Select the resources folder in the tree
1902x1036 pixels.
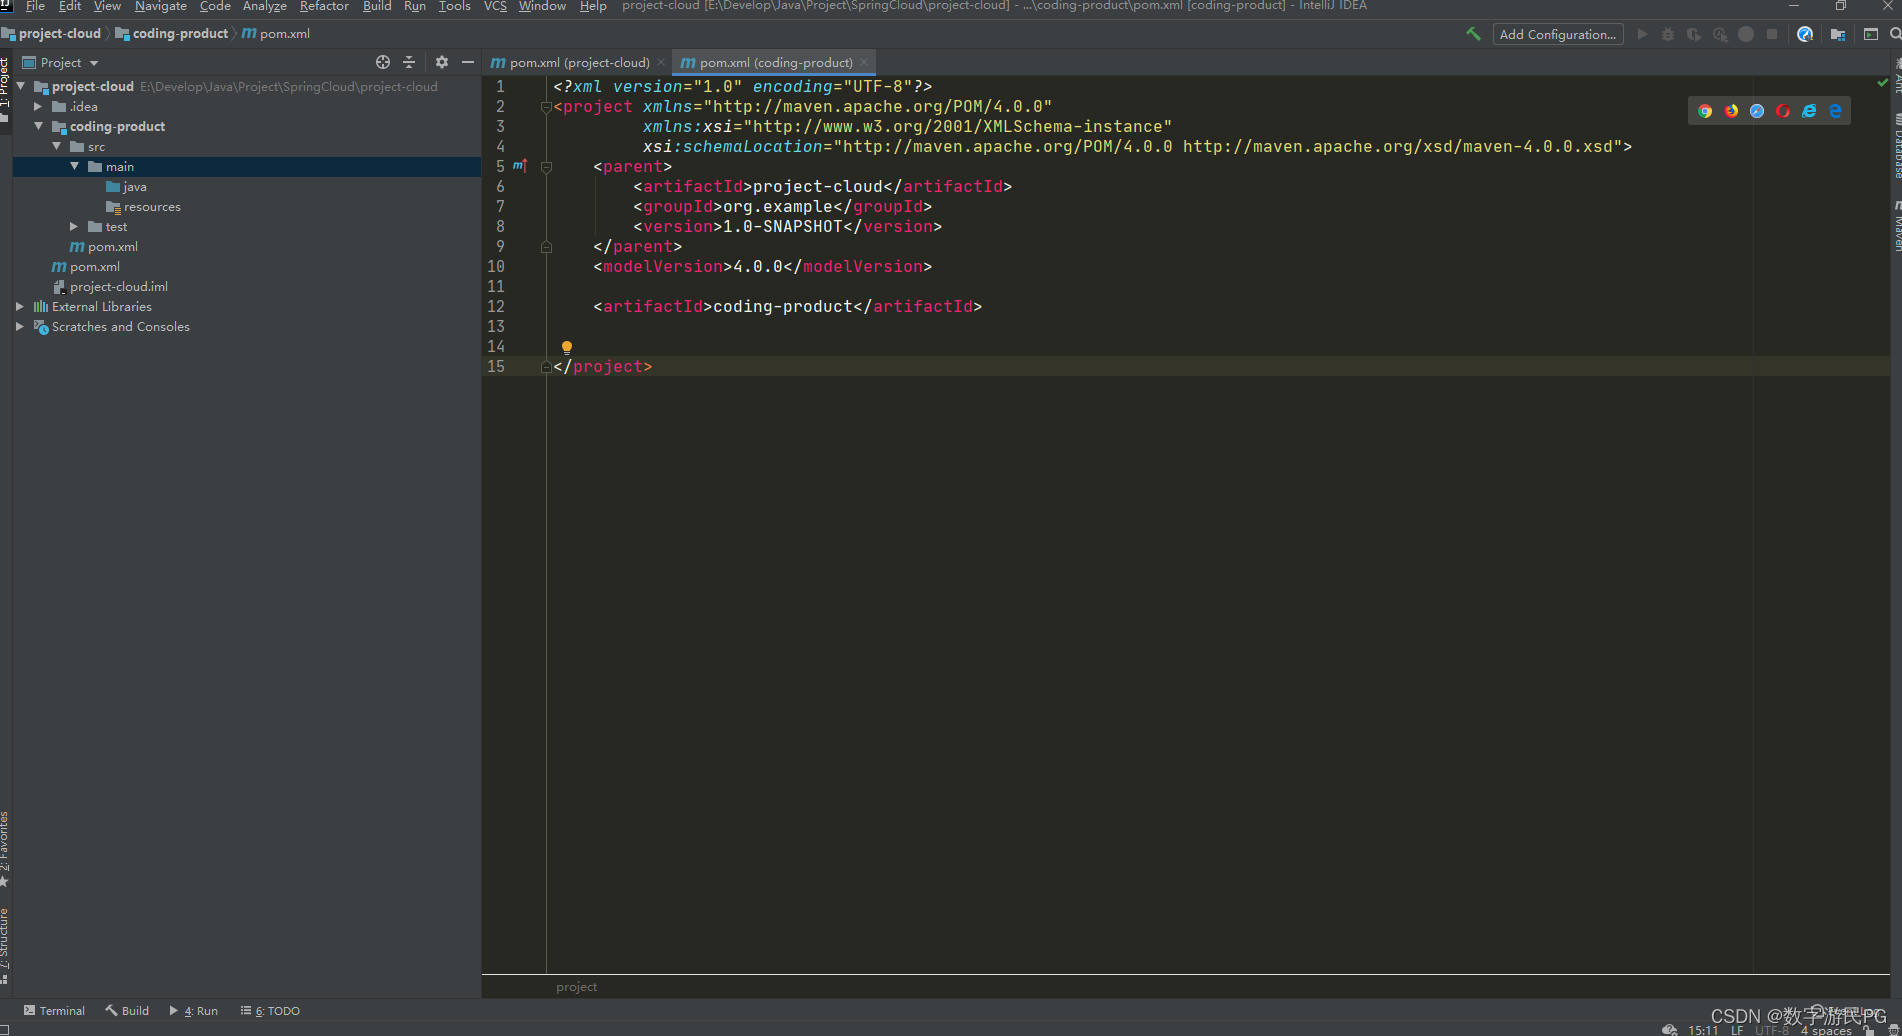pyautogui.click(x=143, y=206)
